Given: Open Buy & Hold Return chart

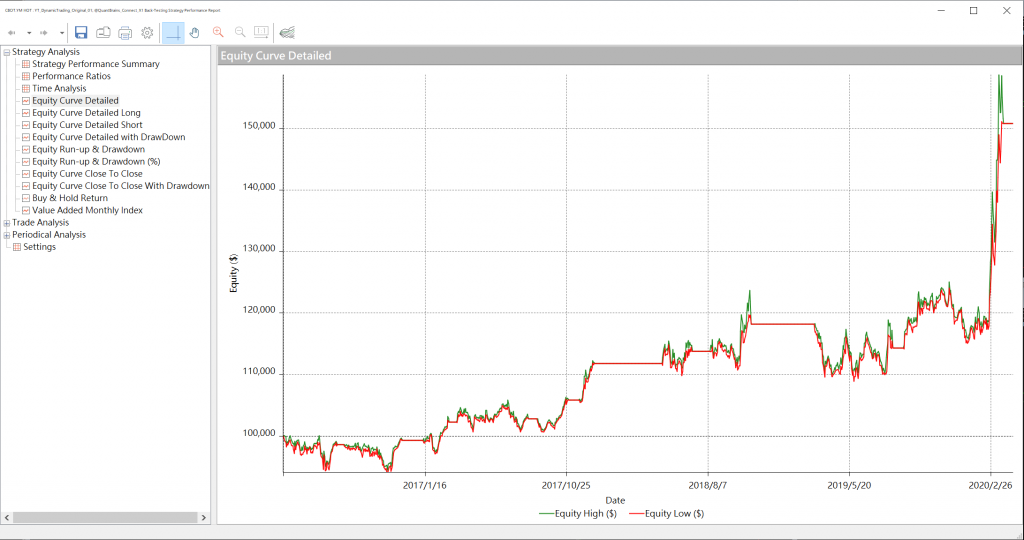Looking at the screenshot, I should coord(70,198).
